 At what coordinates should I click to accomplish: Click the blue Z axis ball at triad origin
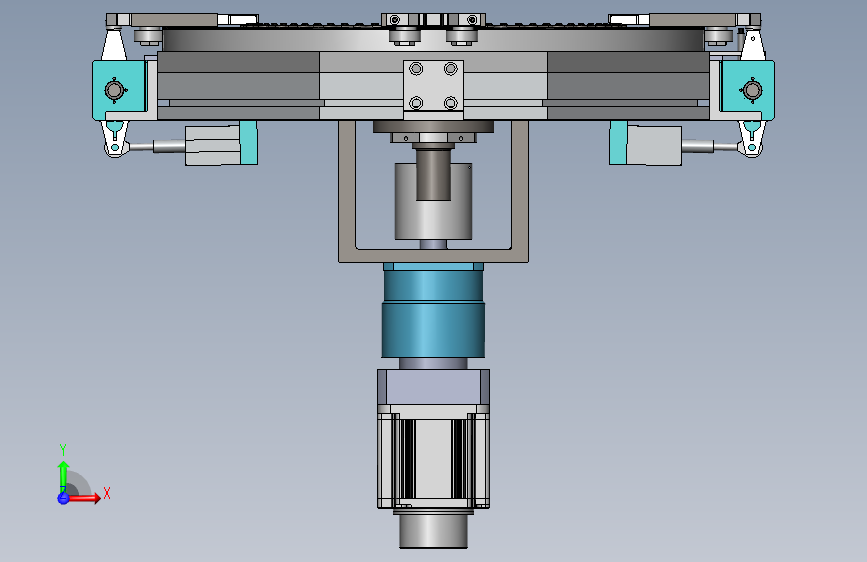(63, 498)
